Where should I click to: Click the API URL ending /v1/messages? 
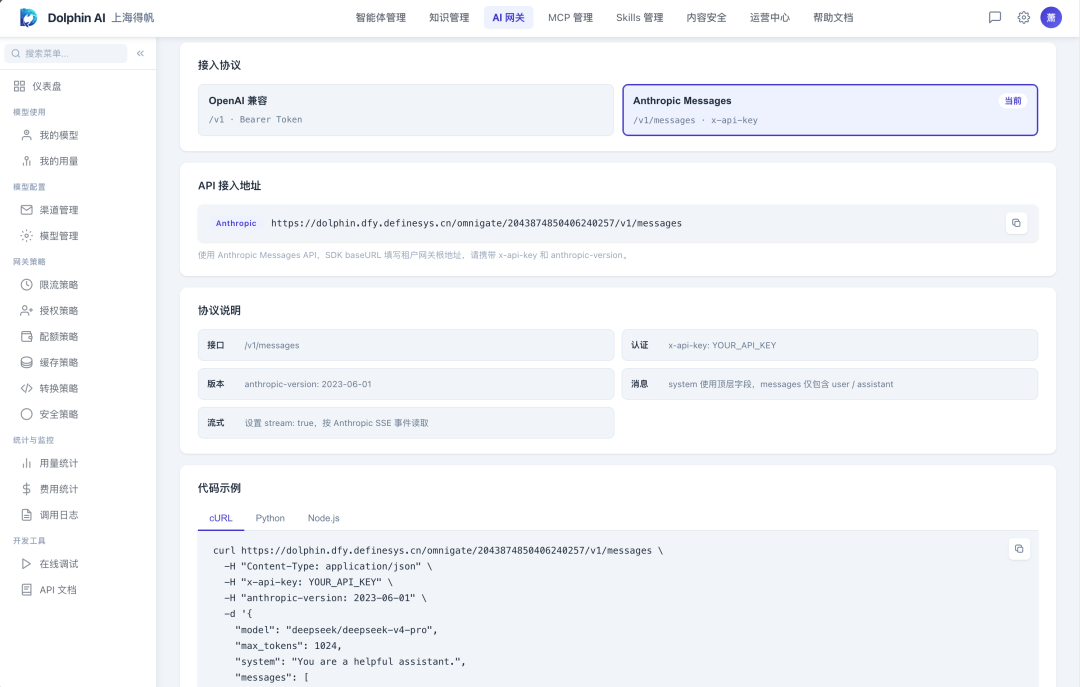[x=476, y=223]
